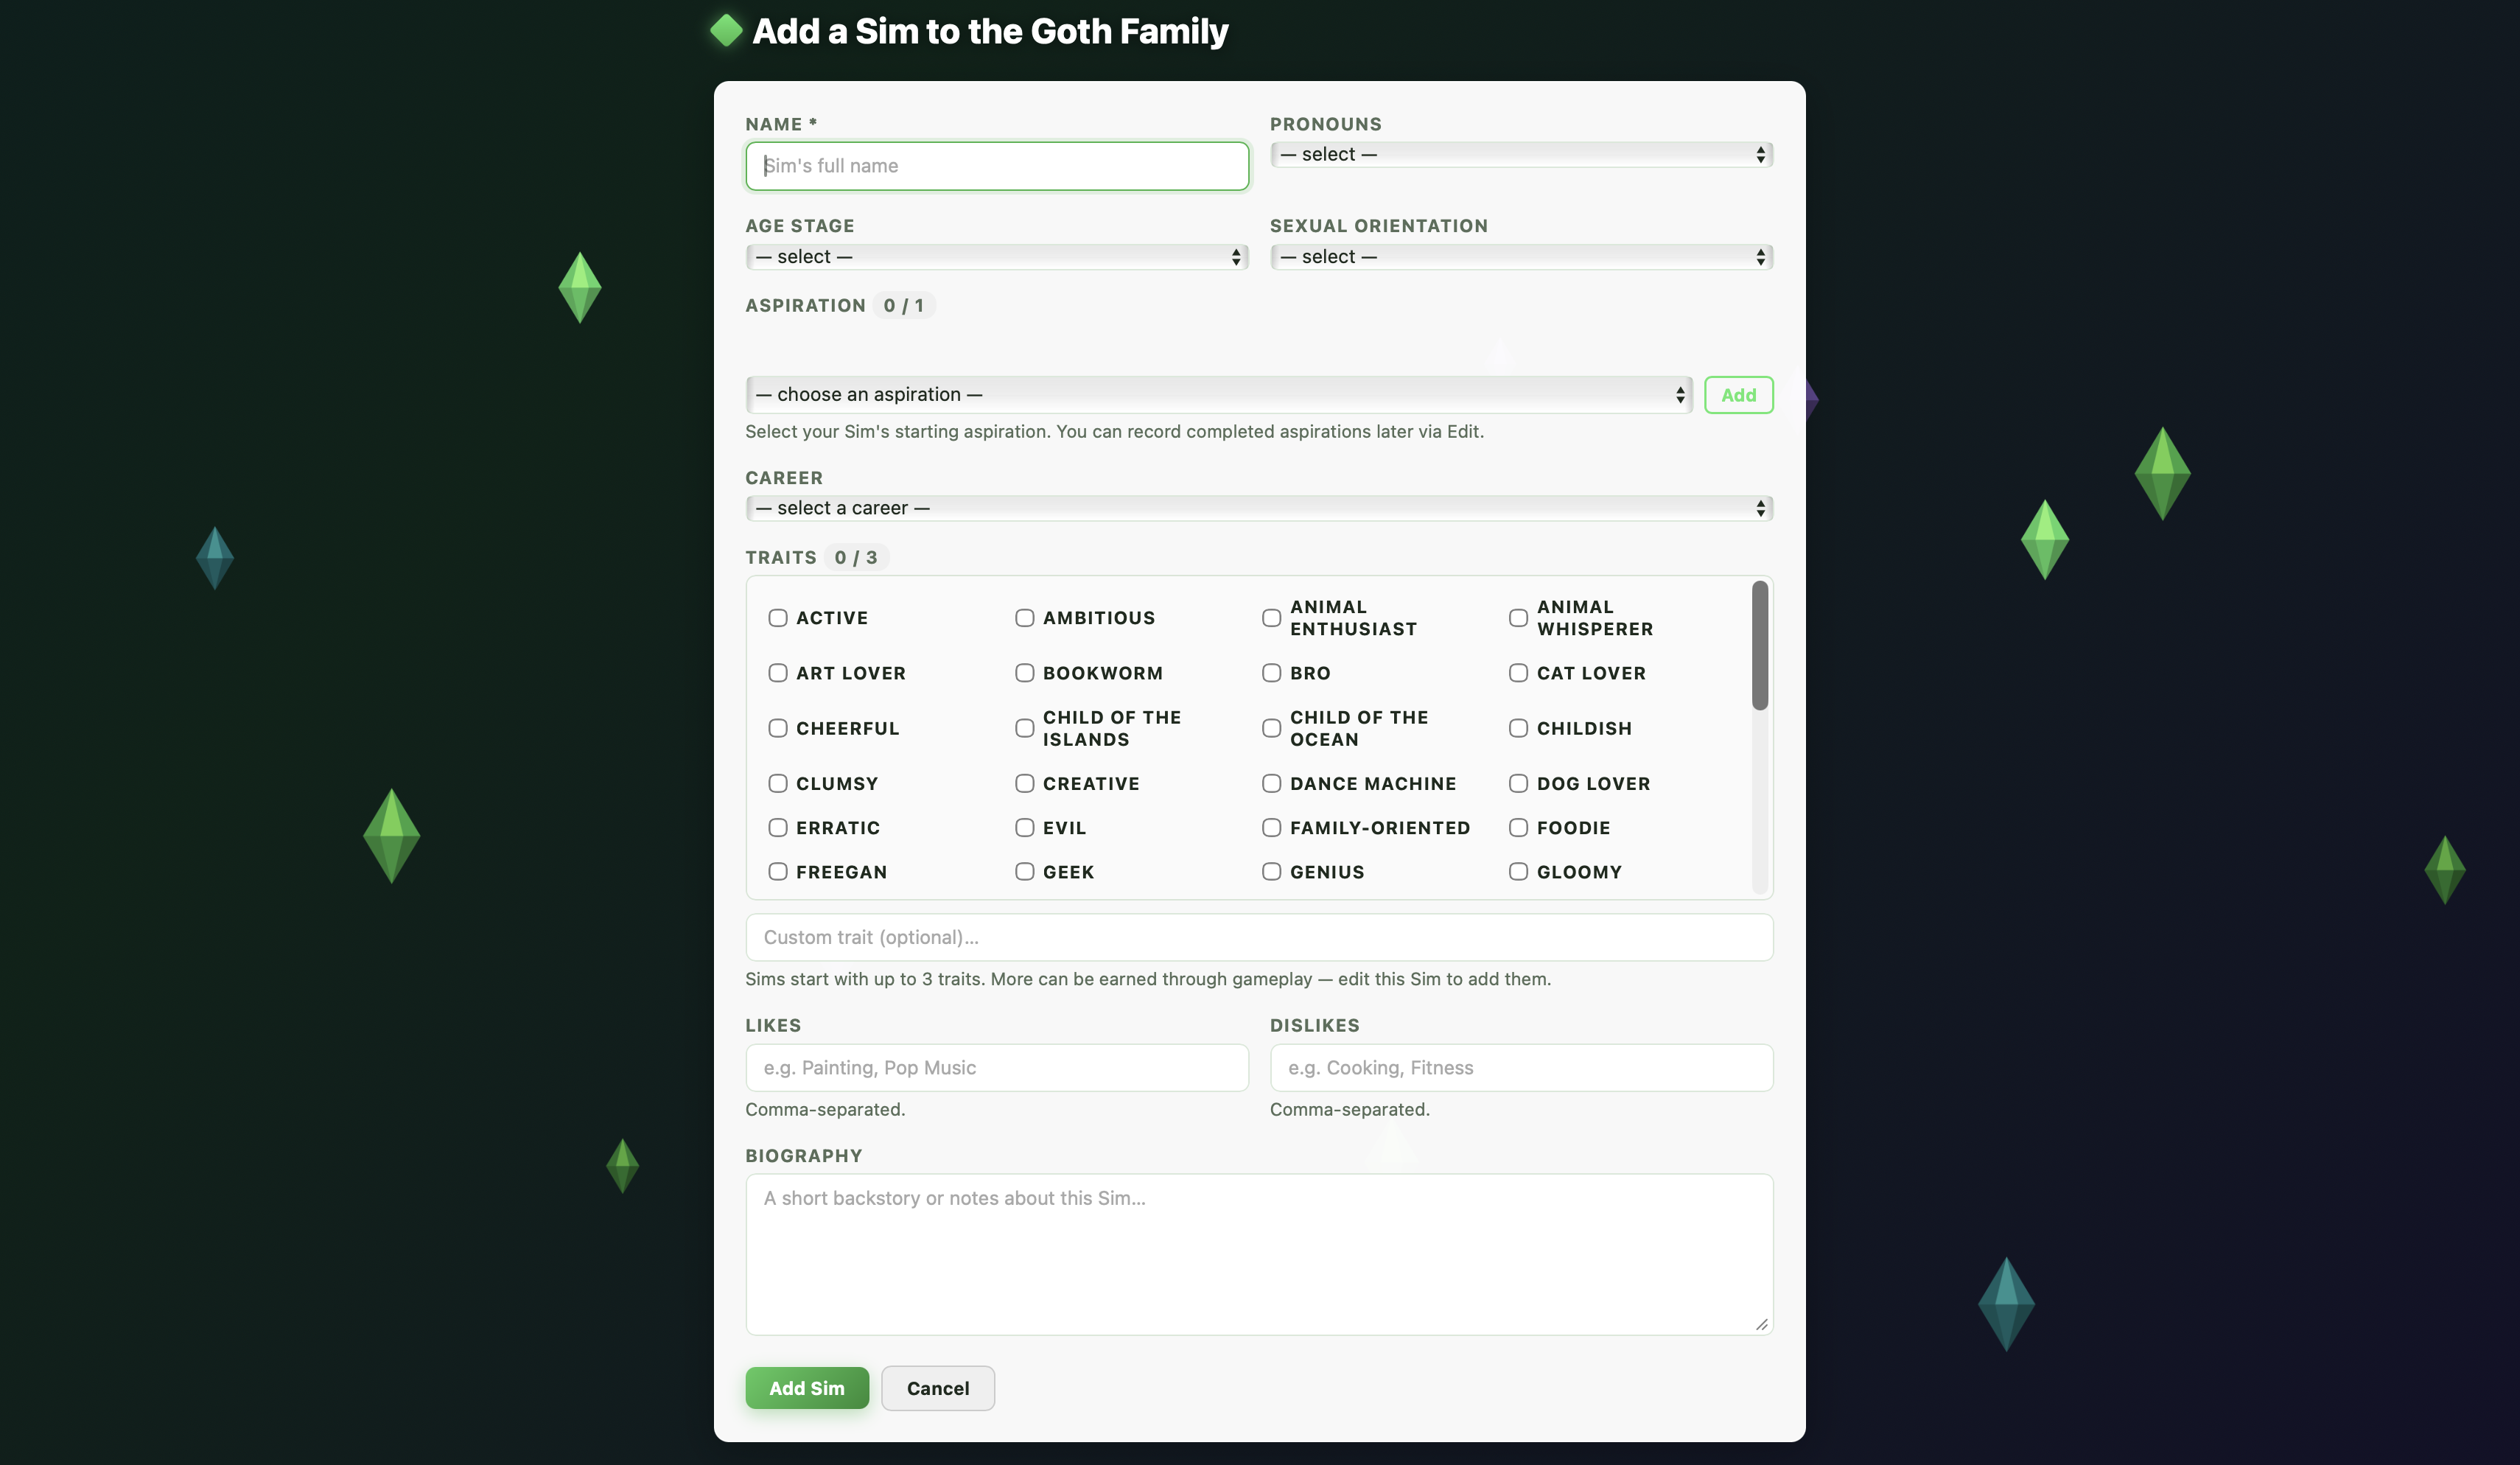Viewport: 2520px width, 1465px height.
Task: Toggle the Erratic trait
Action: click(777, 828)
